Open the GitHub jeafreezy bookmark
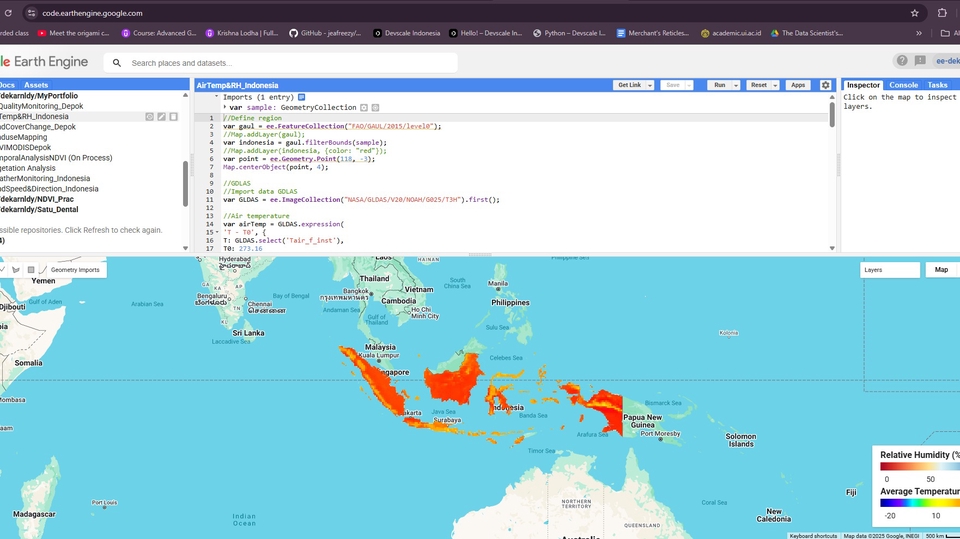The height and width of the screenshot is (539, 960). (325, 33)
